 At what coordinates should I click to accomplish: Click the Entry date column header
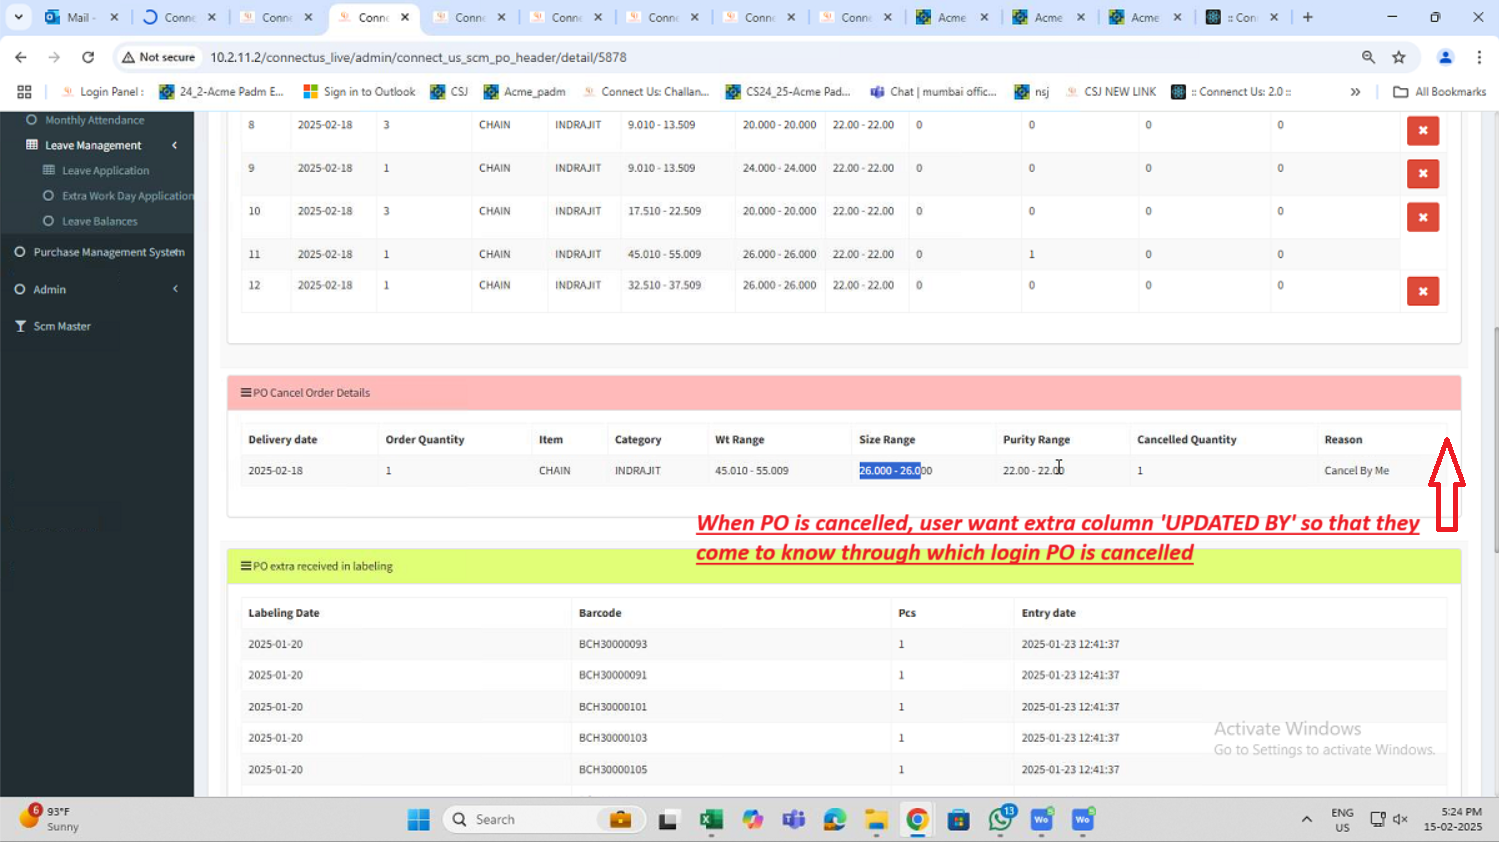click(1048, 613)
